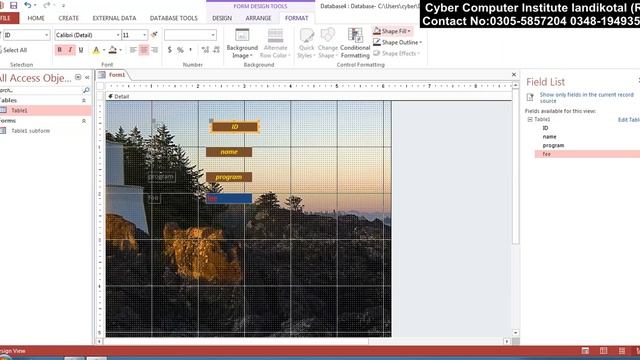Select the name text box on the form
Image resolution: width=640 pixels, height=360 pixels.
point(229,152)
